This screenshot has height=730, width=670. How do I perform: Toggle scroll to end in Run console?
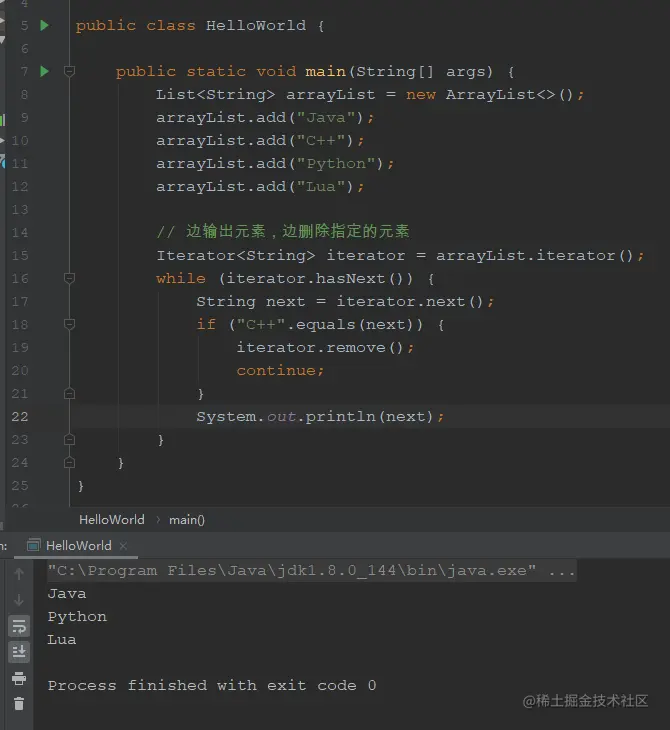[x=19, y=652]
